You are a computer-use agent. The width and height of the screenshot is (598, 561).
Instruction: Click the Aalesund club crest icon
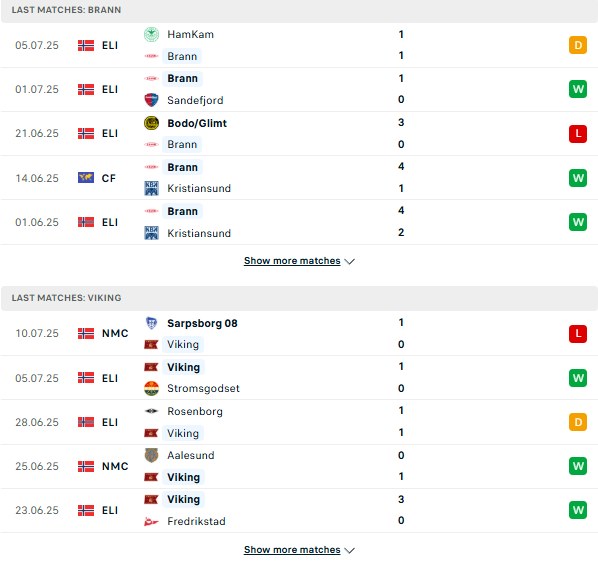point(151,455)
